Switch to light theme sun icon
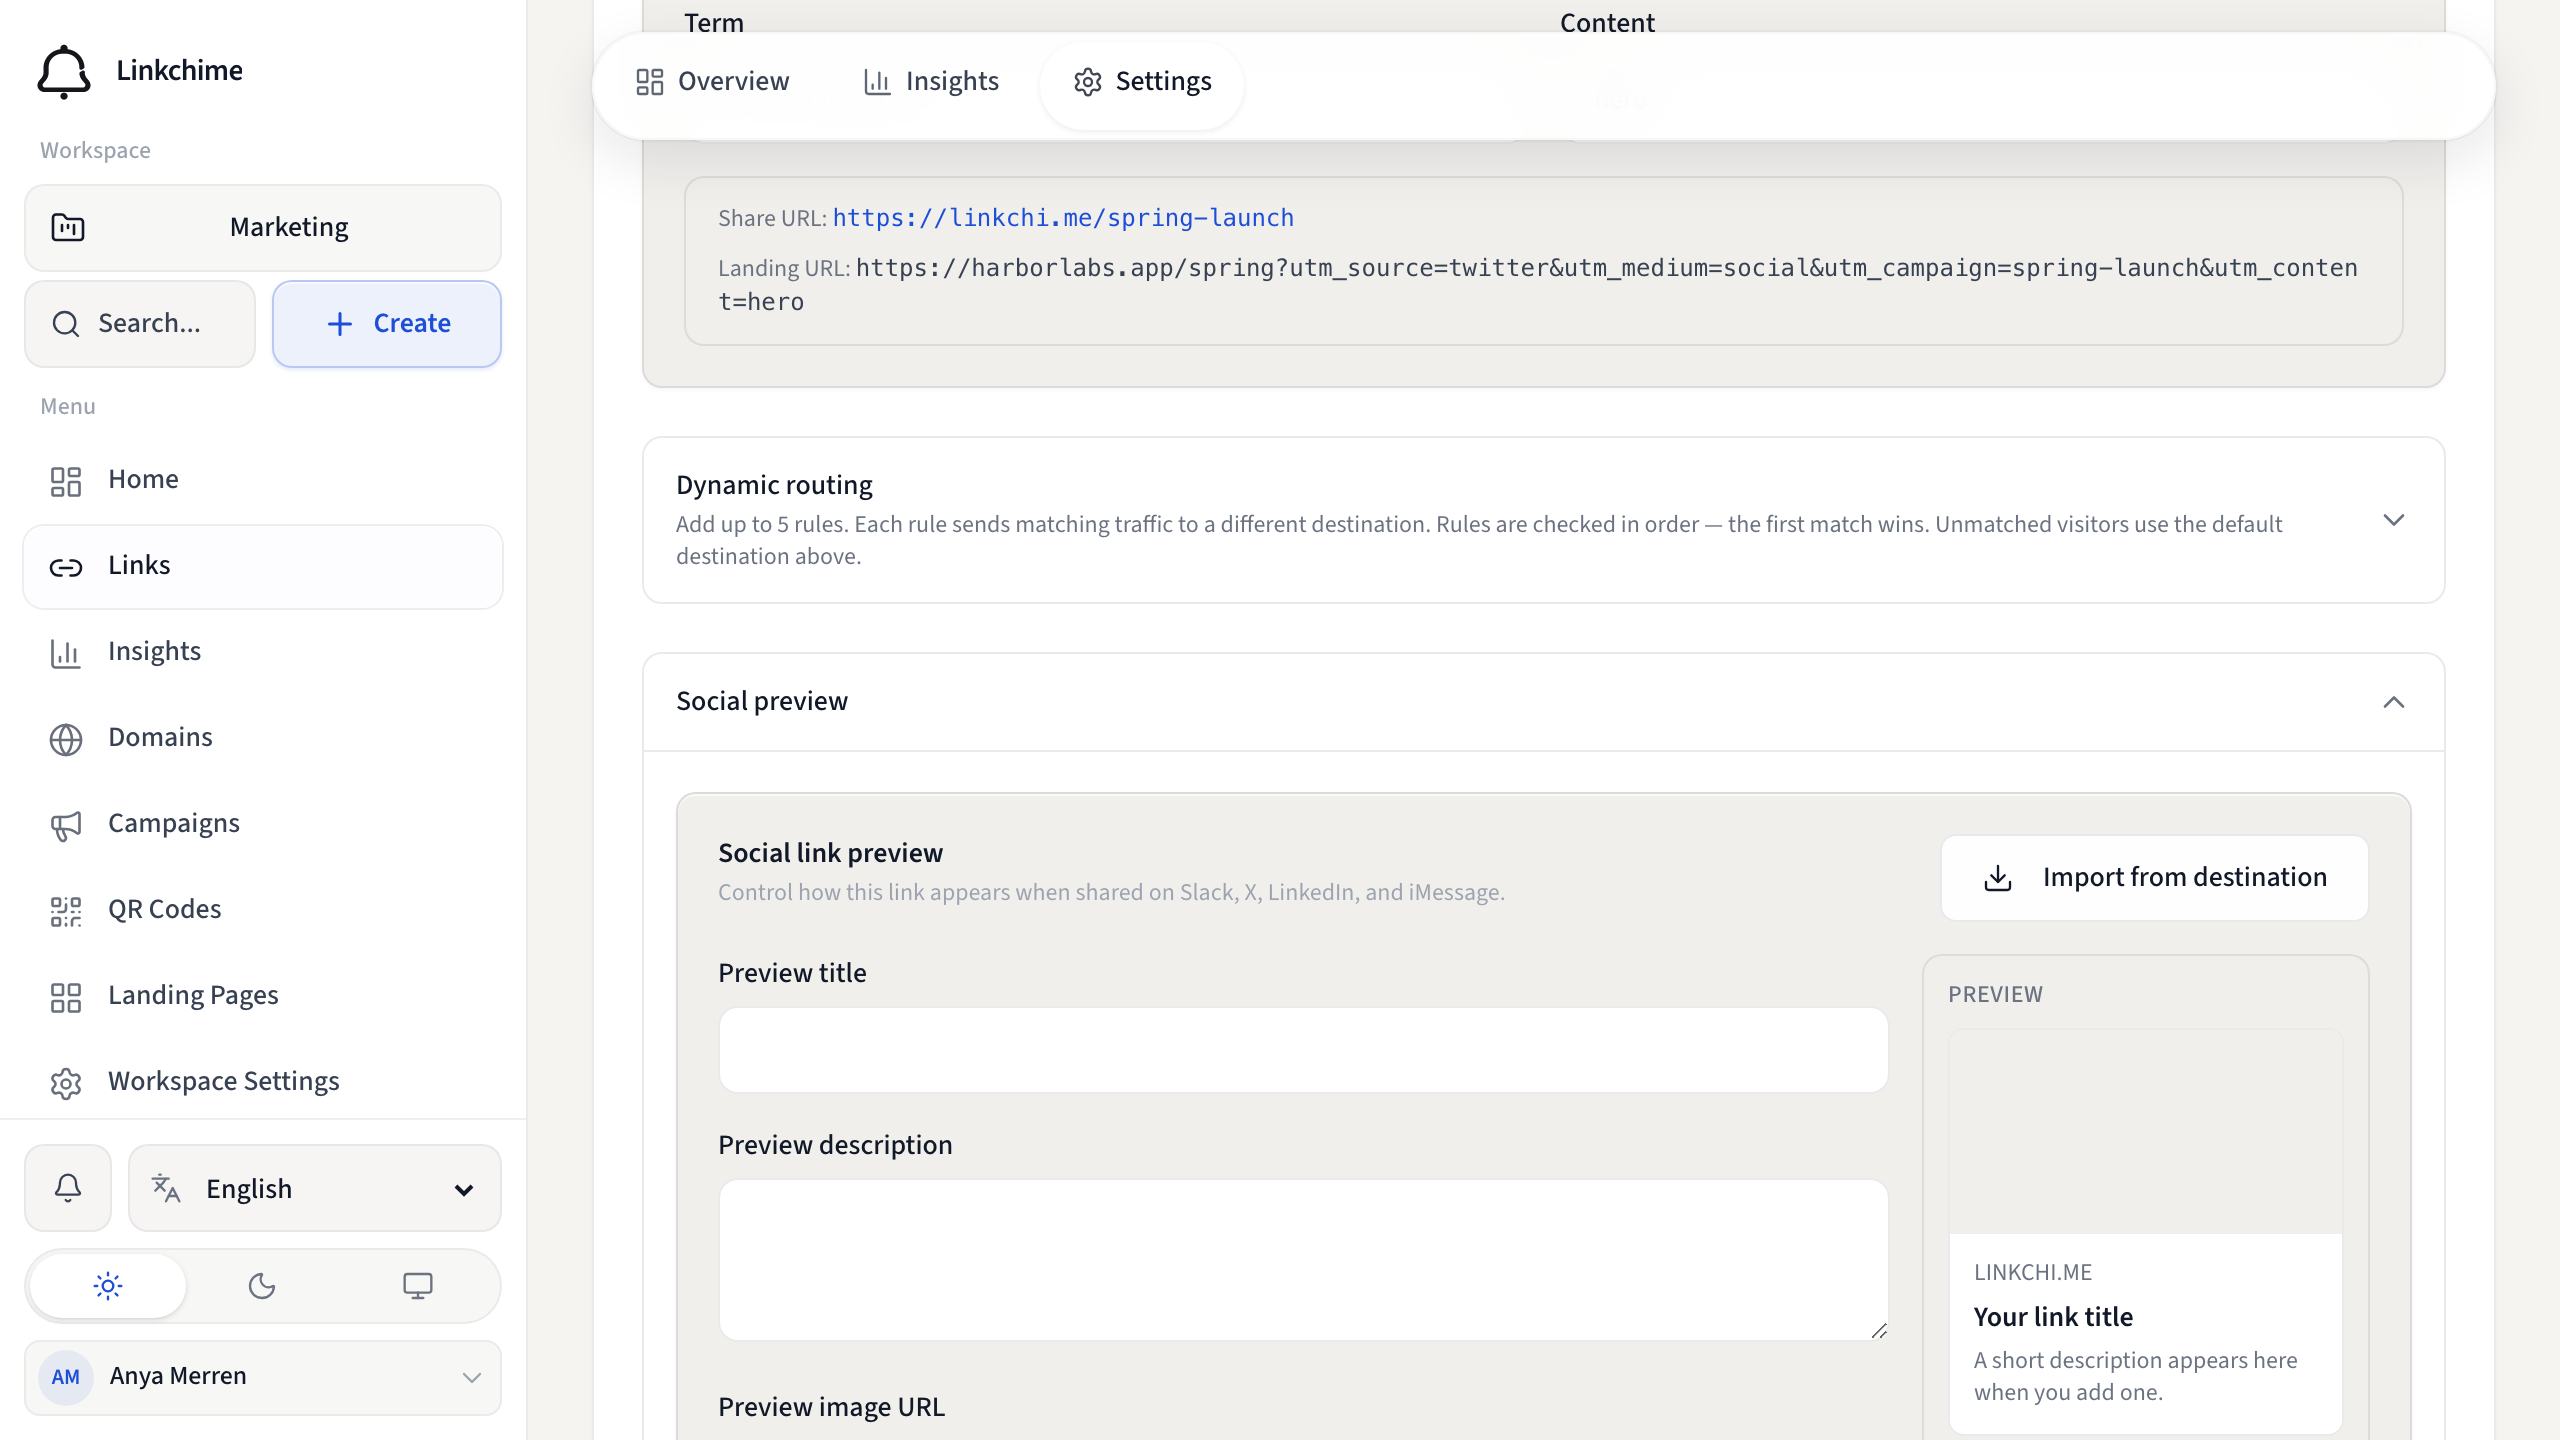This screenshot has height=1440, width=2560. pos(108,1286)
